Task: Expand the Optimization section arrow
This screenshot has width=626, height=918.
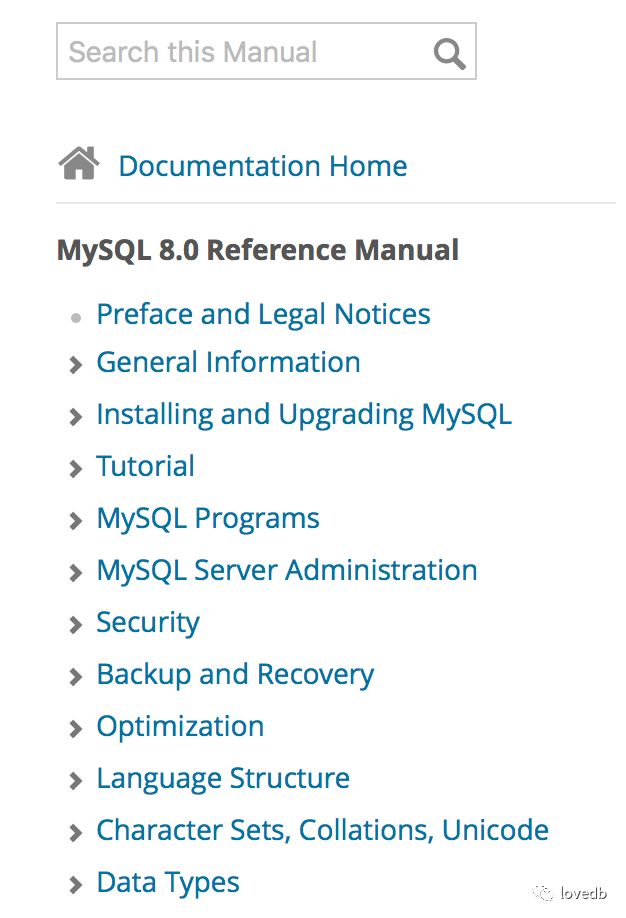Action: point(76,729)
